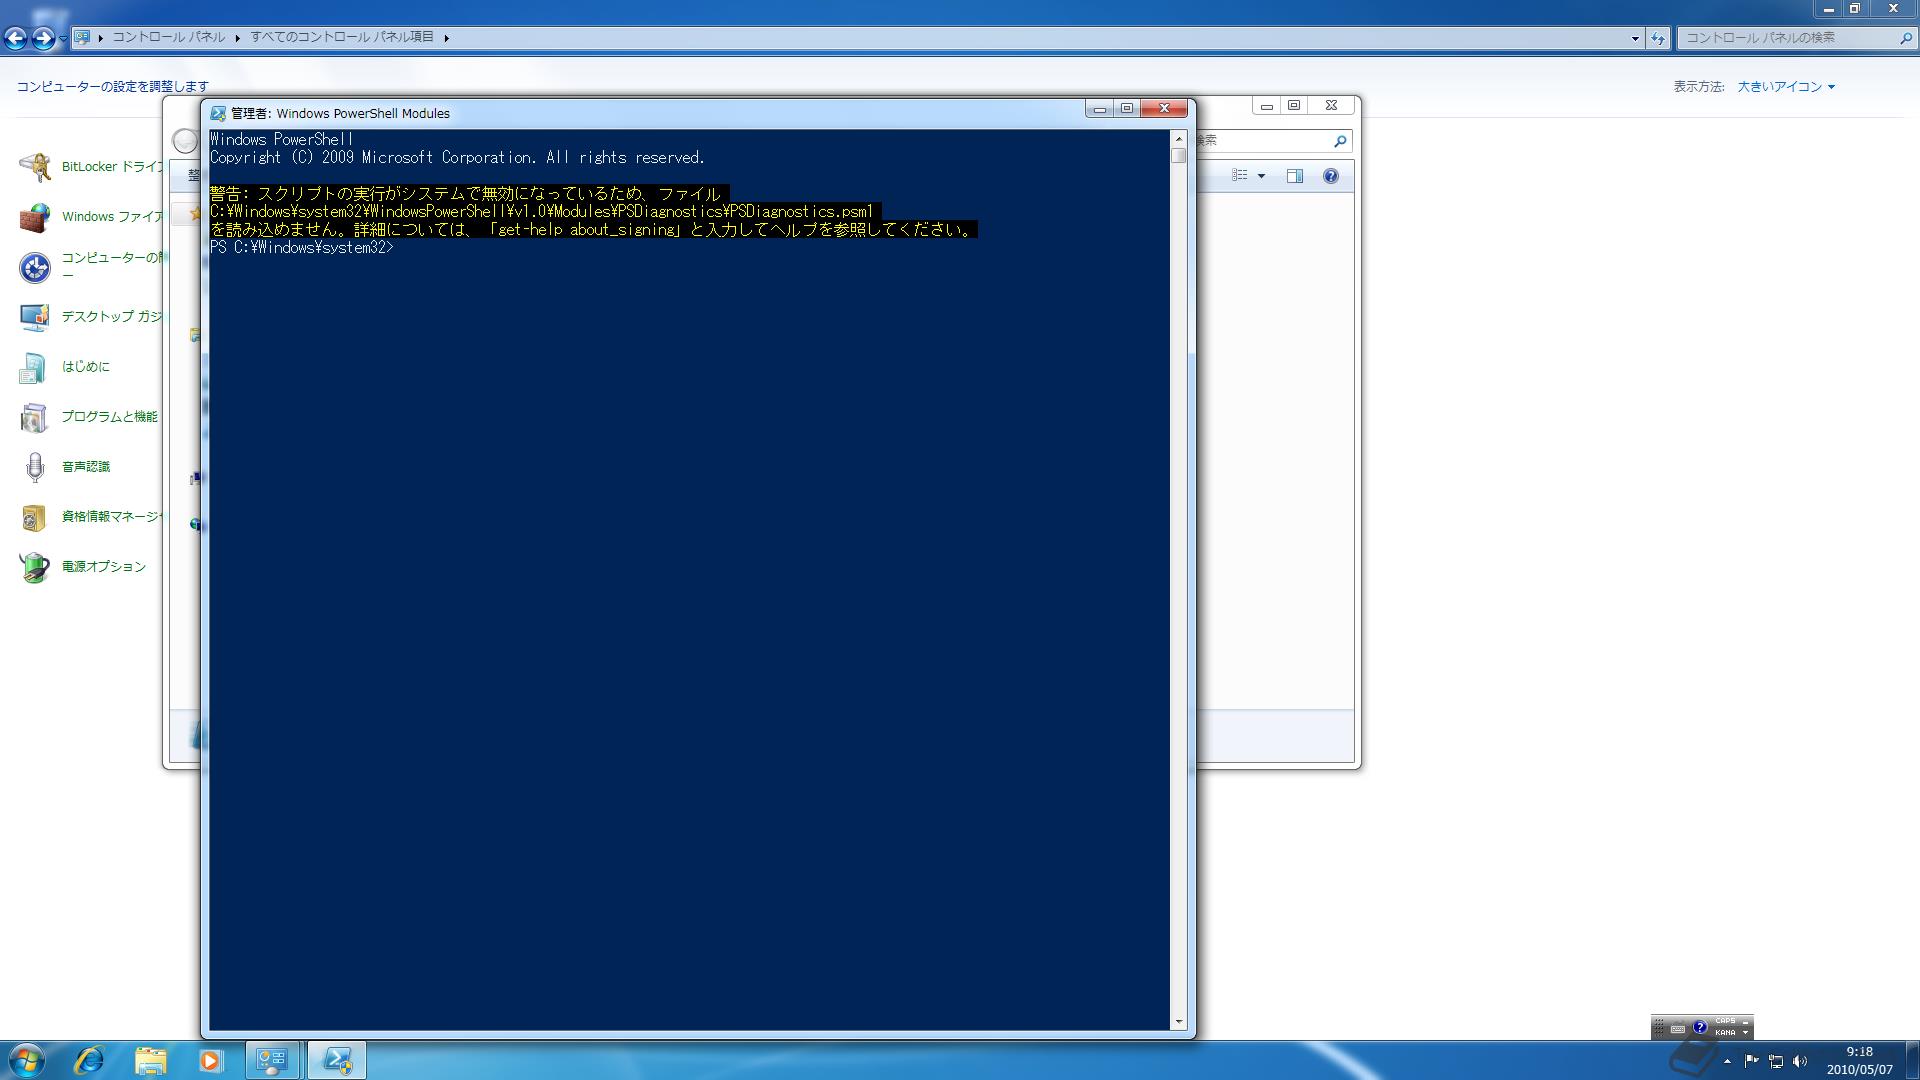Open the 音声認識 microphone icon
The height and width of the screenshot is (1080, 1920).
pyautogui.click(x=35, y=467)
